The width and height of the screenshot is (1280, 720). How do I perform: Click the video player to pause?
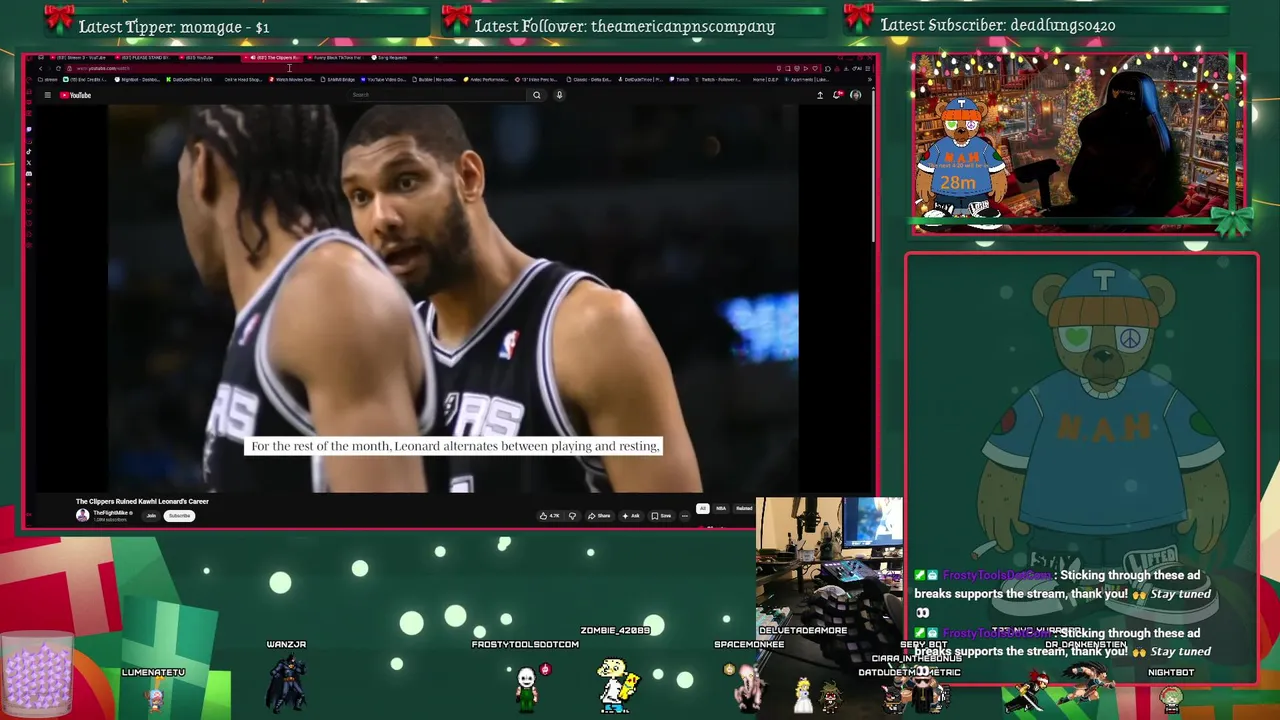(453, 298)
